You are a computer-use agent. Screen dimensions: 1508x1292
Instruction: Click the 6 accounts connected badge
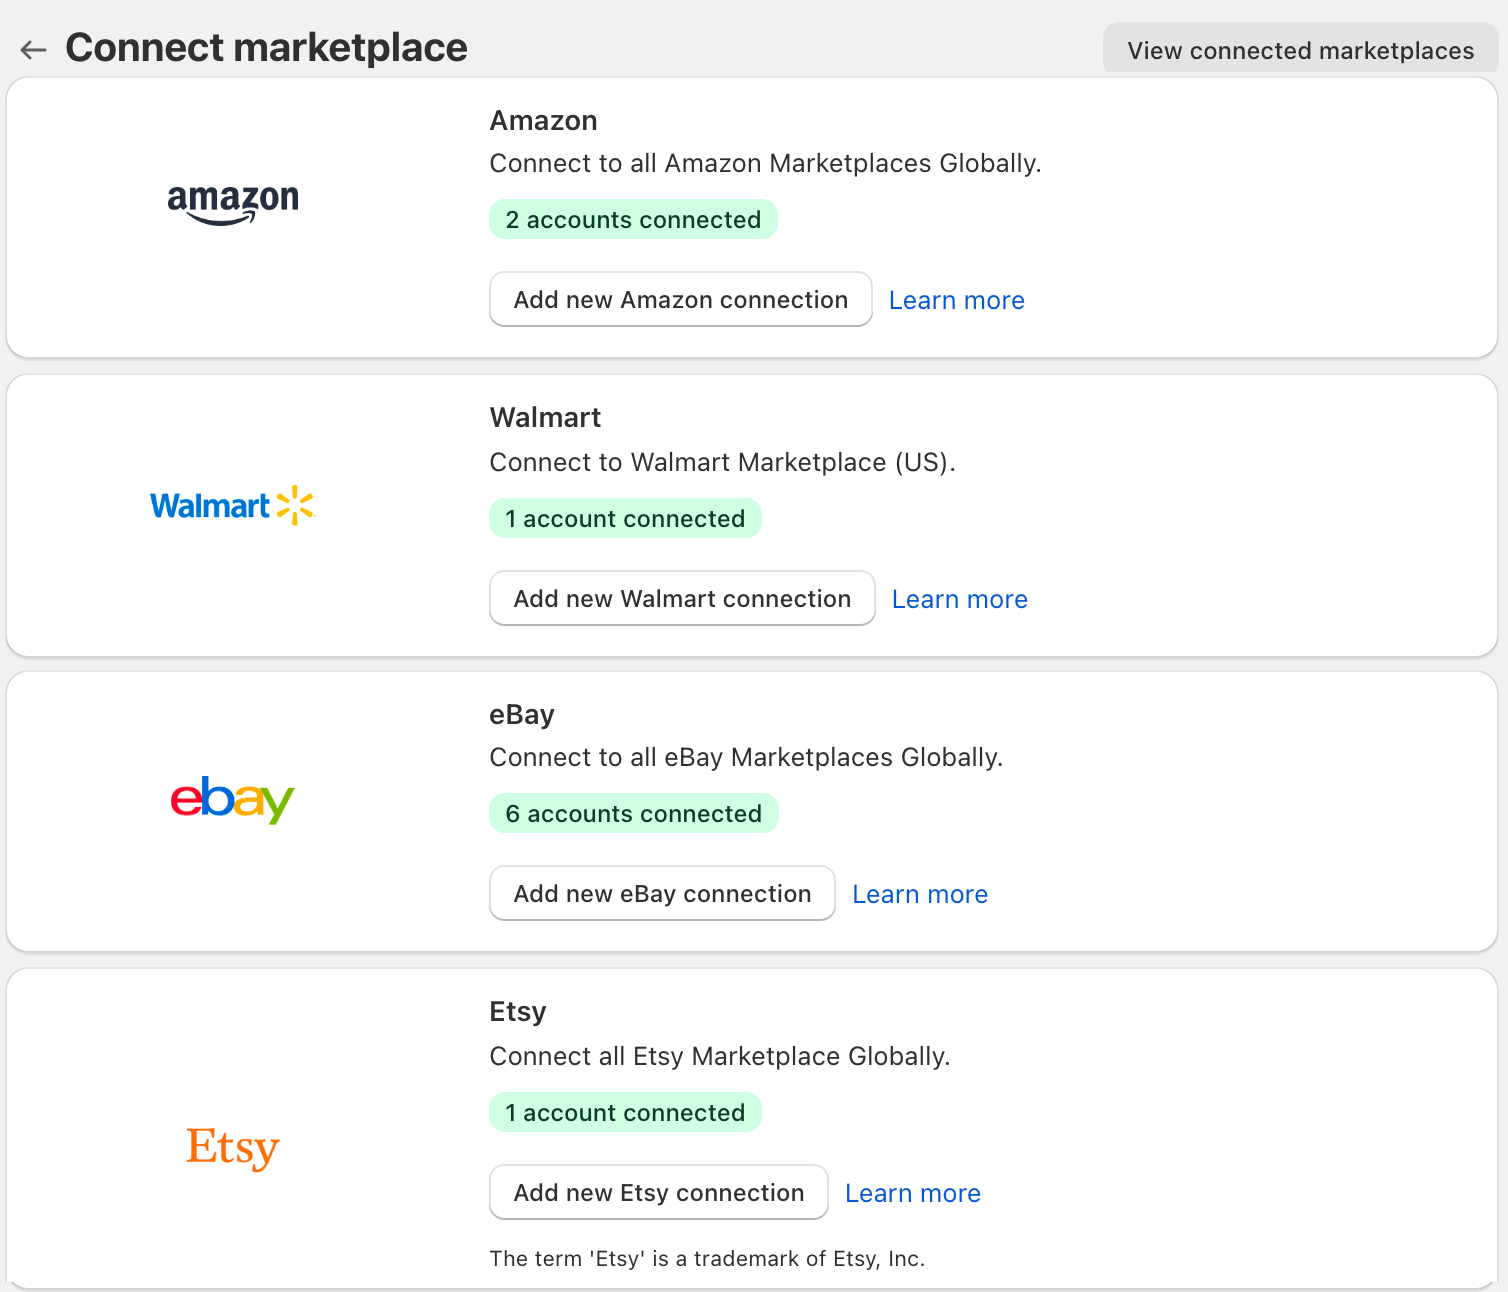pyautogui.click(x=633, y=813)
